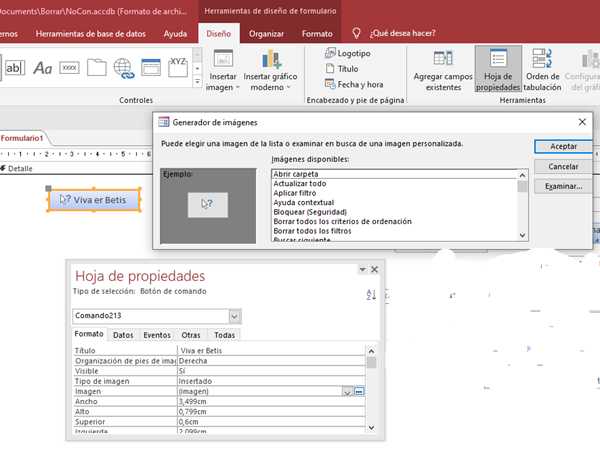The height and width of the screenshot is (463, 600).
Task: Expand the Imagen property dropdown arrow
Action: (x=347, y=392)
